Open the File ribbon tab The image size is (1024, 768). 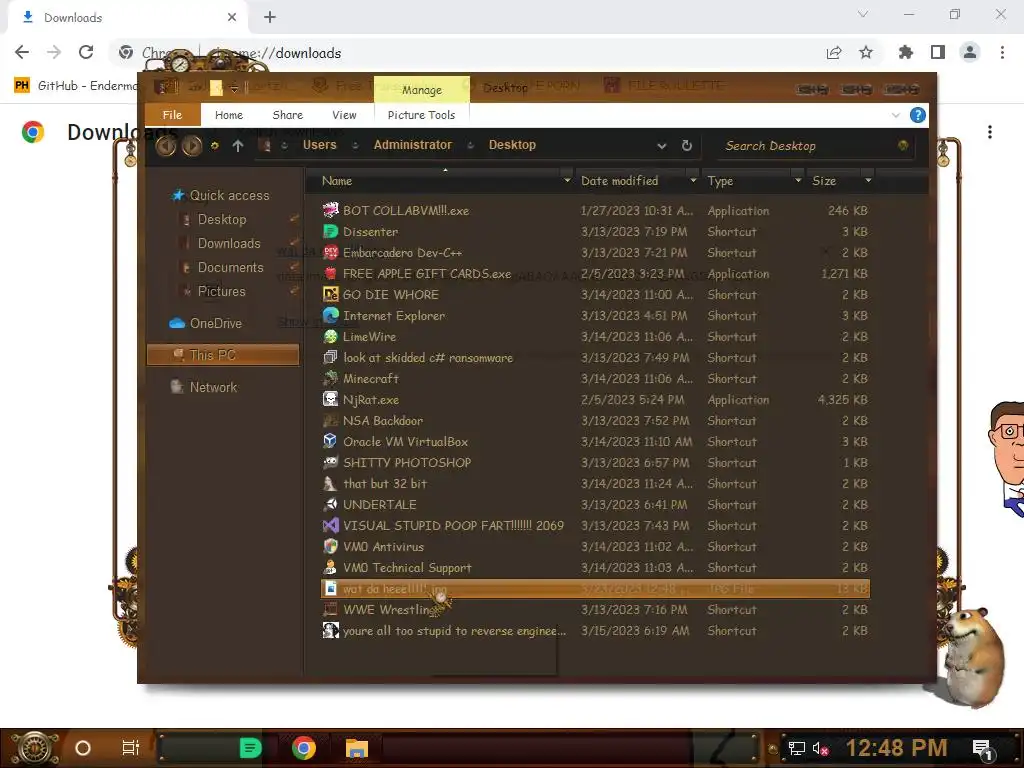coord(172,115)
